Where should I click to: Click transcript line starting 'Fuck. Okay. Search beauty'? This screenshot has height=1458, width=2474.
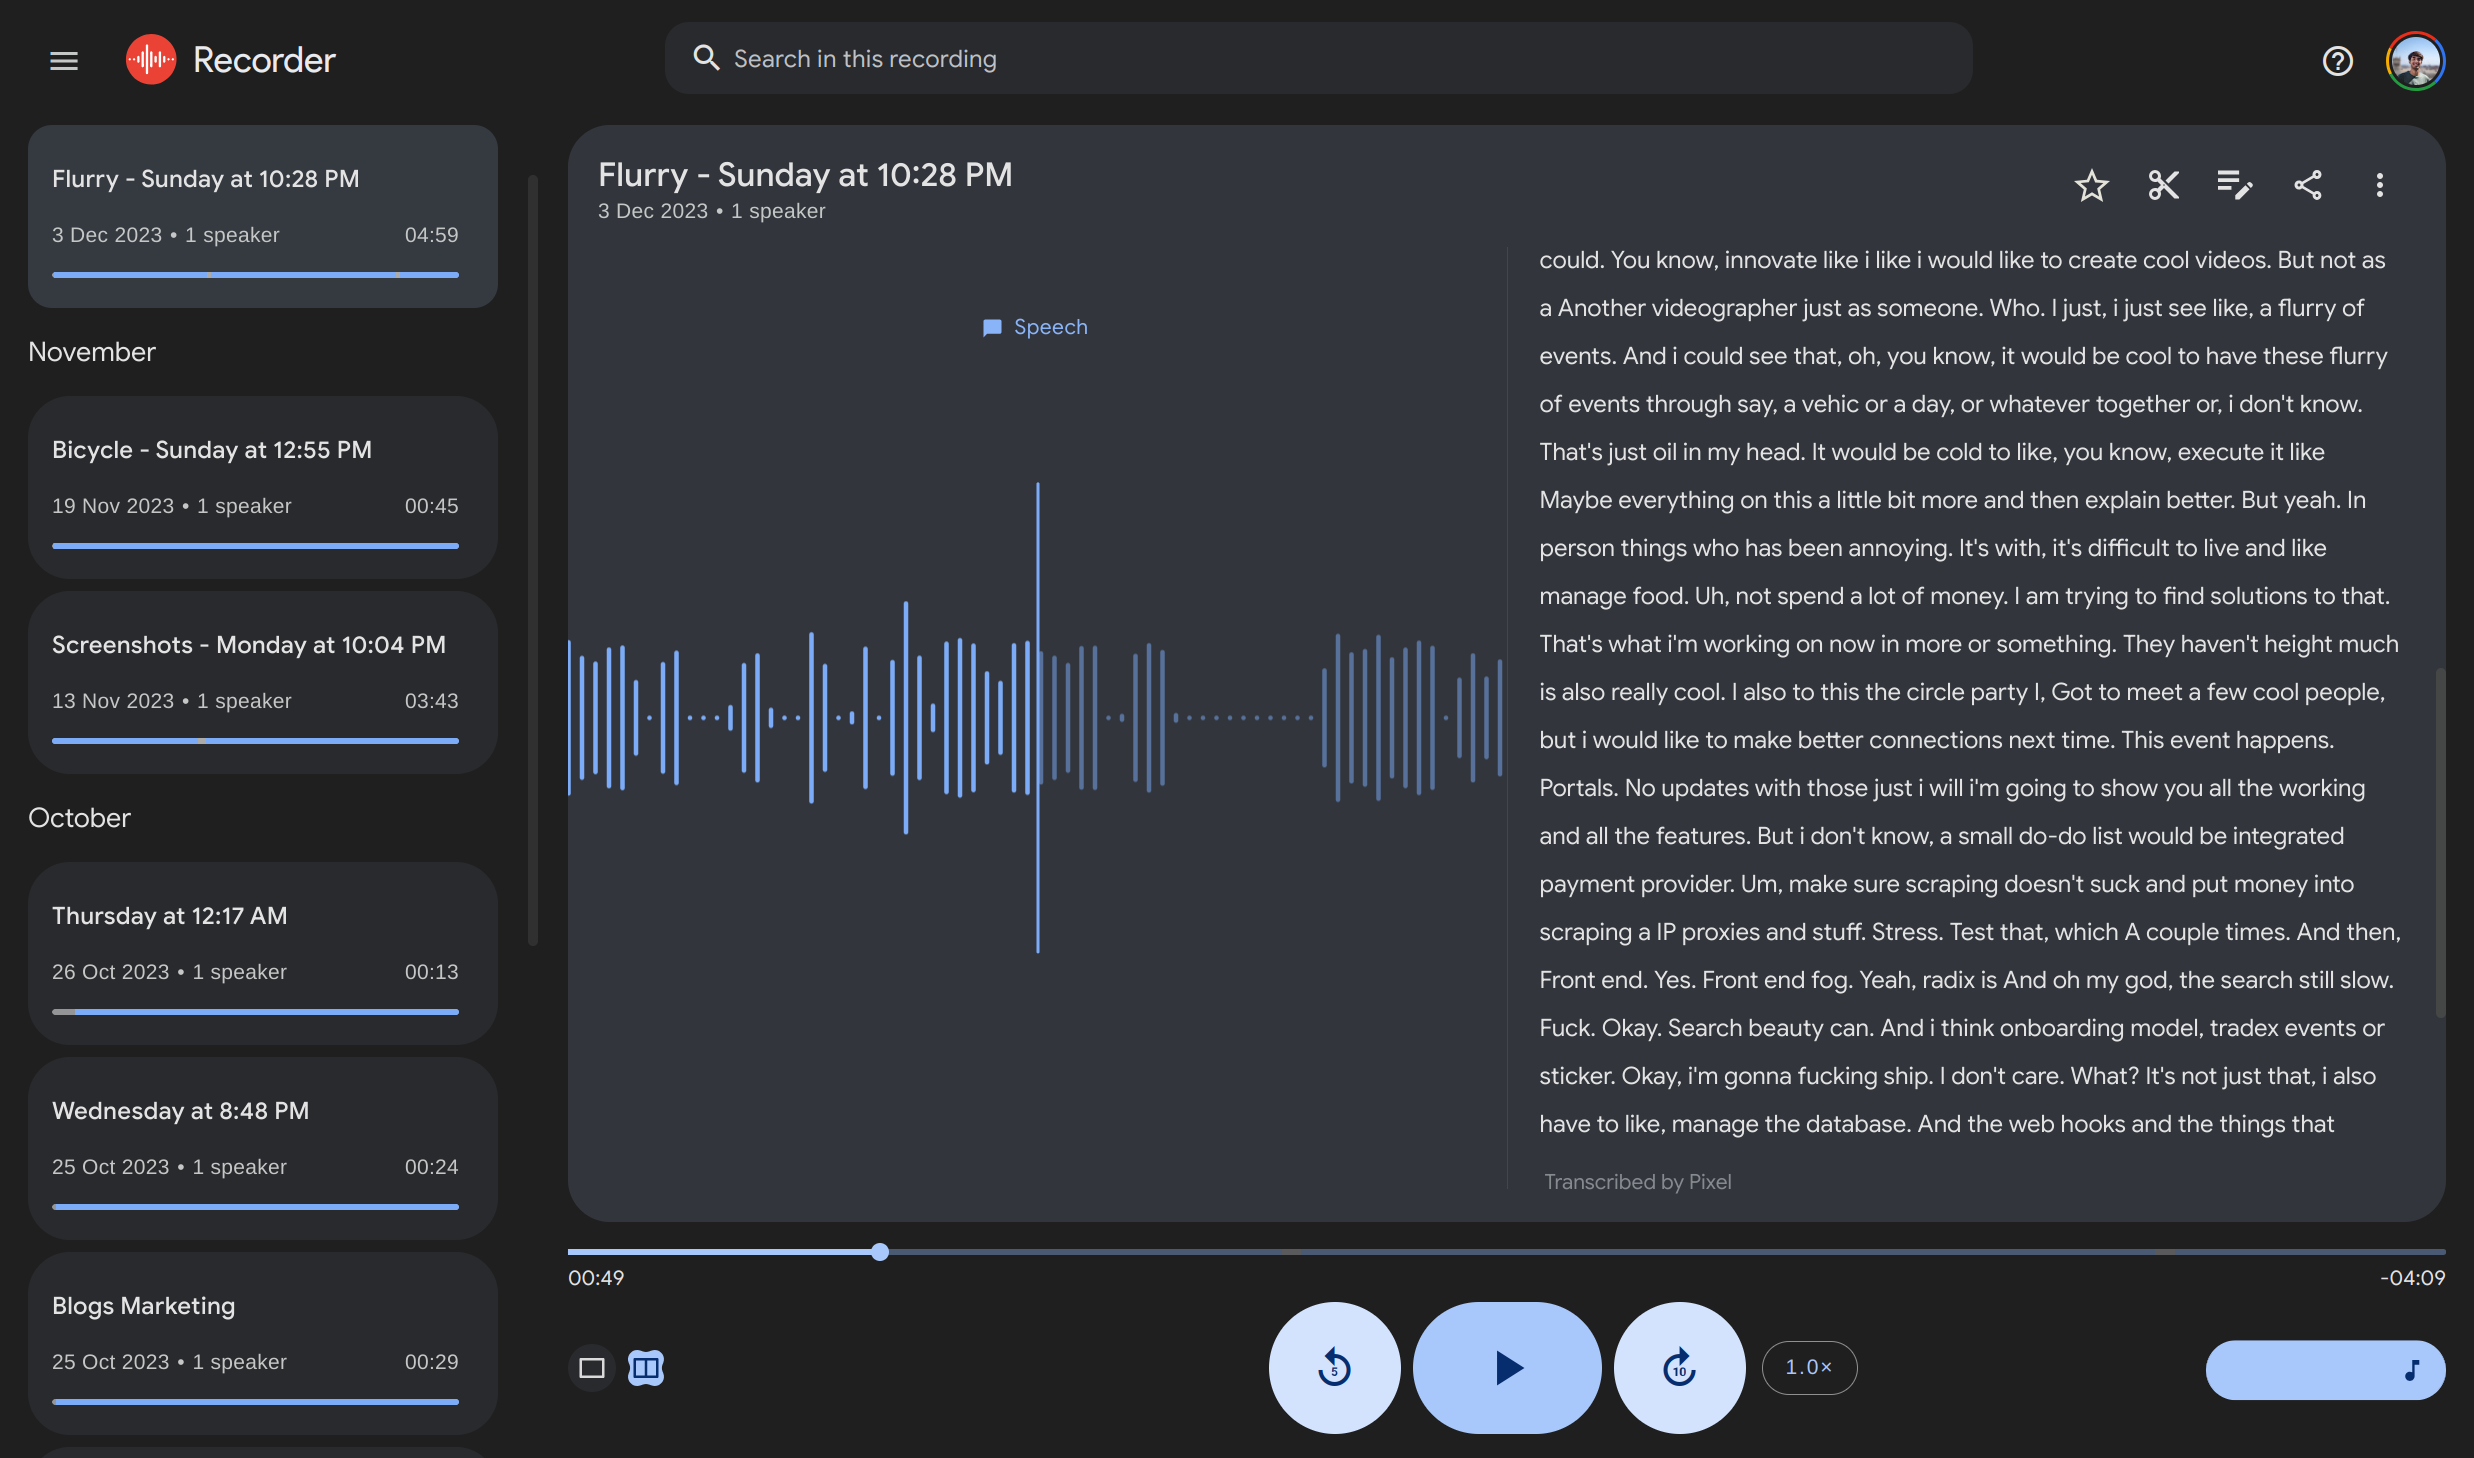pyautogui.click(x=1961, y=1028)
